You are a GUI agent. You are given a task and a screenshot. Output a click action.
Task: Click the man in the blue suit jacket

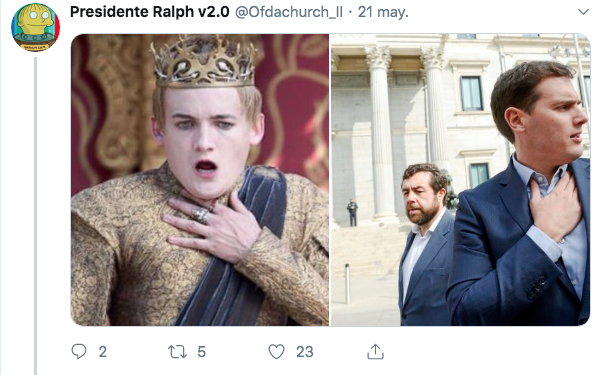521,196
